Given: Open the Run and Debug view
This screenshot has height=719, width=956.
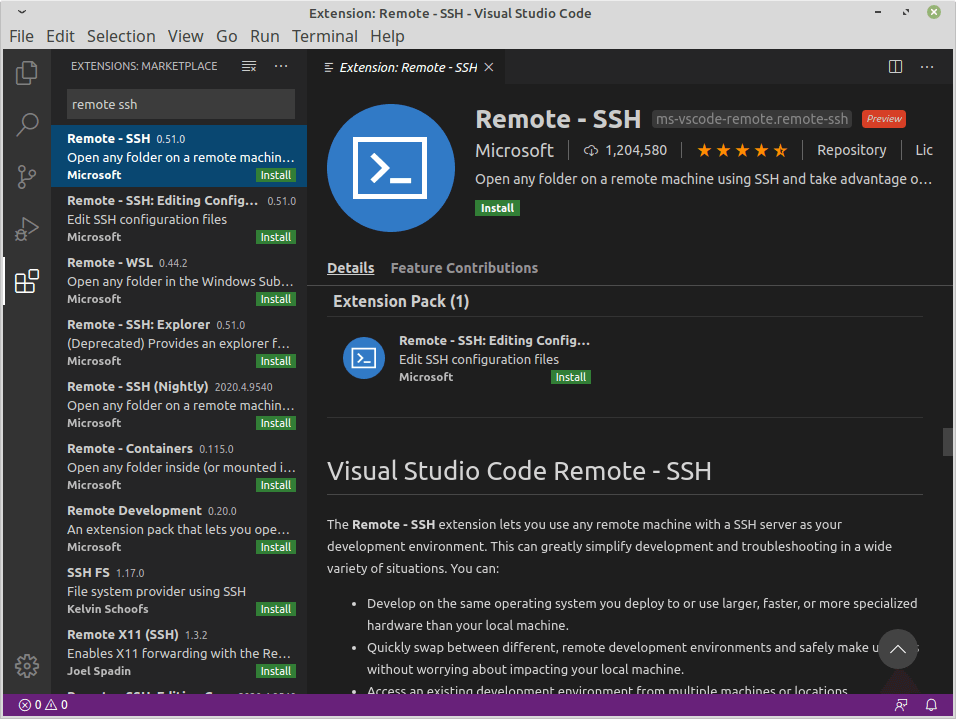Looking at the screenshot, I should point(27,229).
